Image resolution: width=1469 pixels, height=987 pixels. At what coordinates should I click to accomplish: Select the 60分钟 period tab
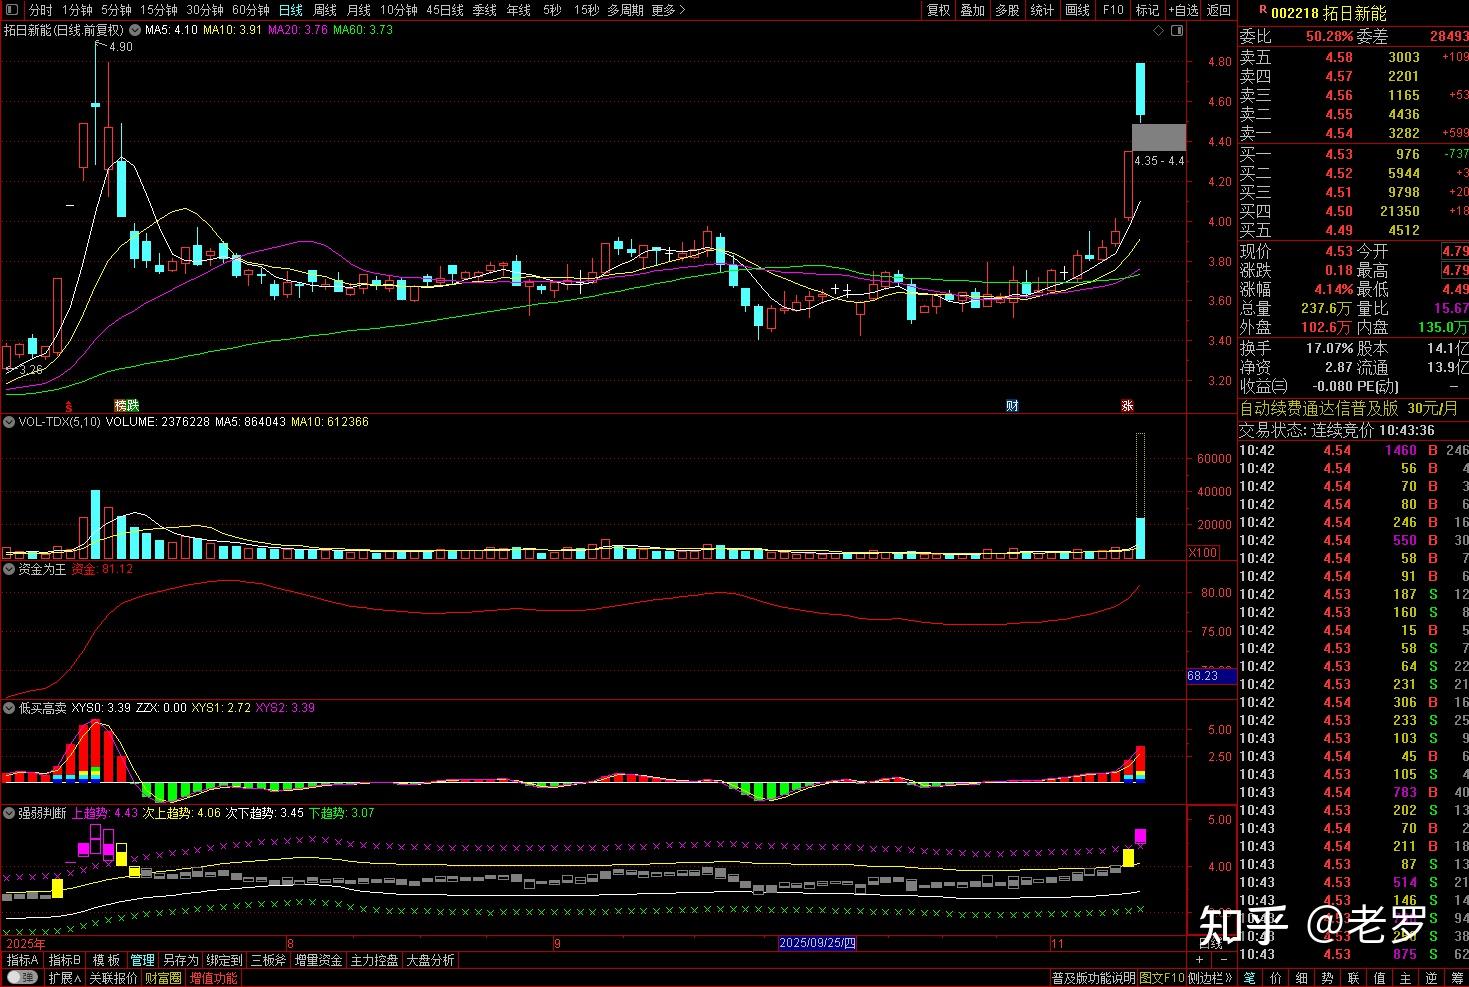250,10
